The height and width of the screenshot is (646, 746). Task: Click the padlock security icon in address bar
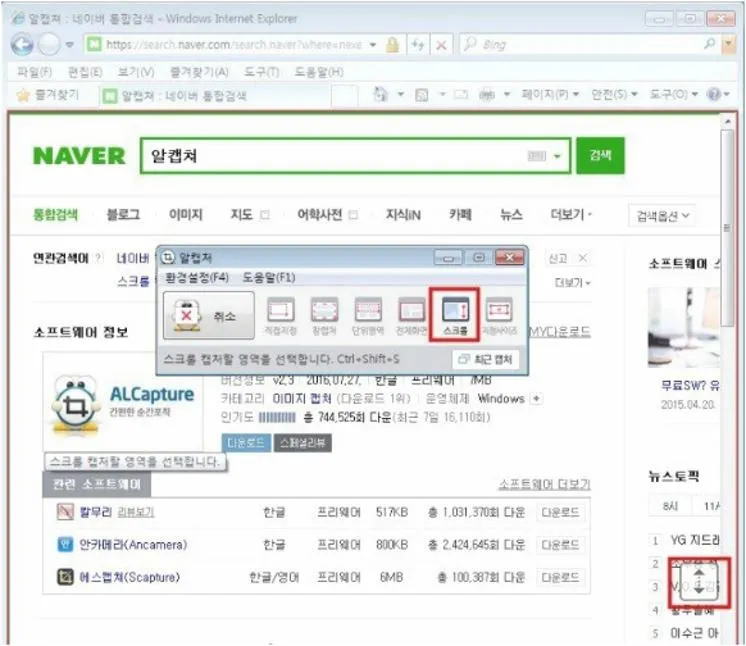(x=393, y=45)
